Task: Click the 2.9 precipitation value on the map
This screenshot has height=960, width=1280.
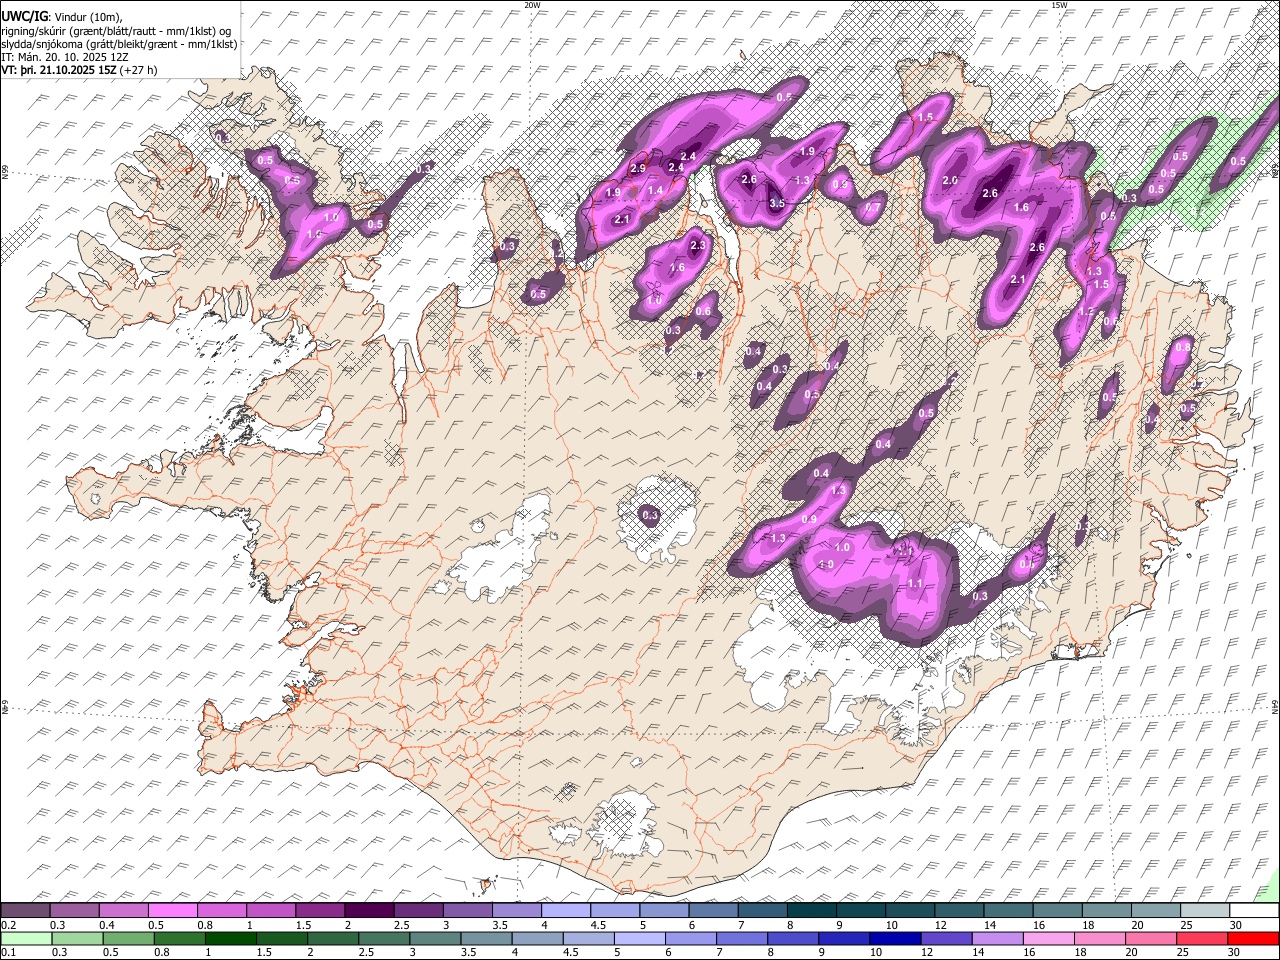Action: coord(638,168)
